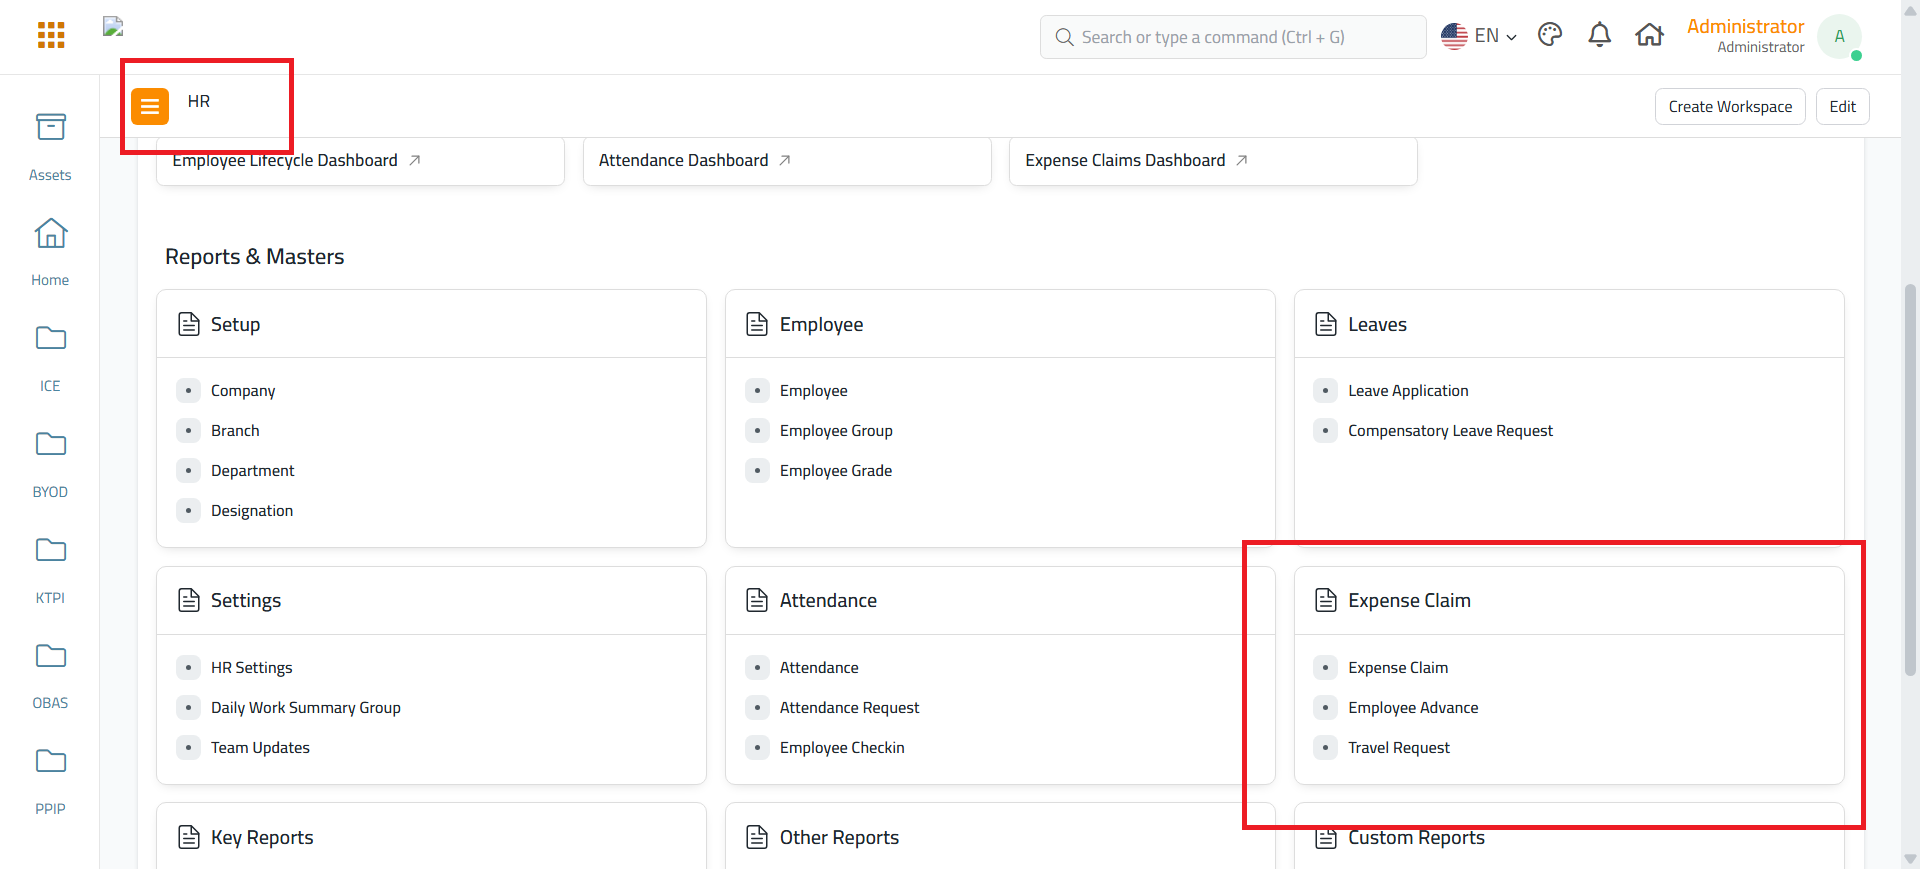This screenshot has width=1920, height=869.
Task: Click the search command bar
Action: [1233, 37]
